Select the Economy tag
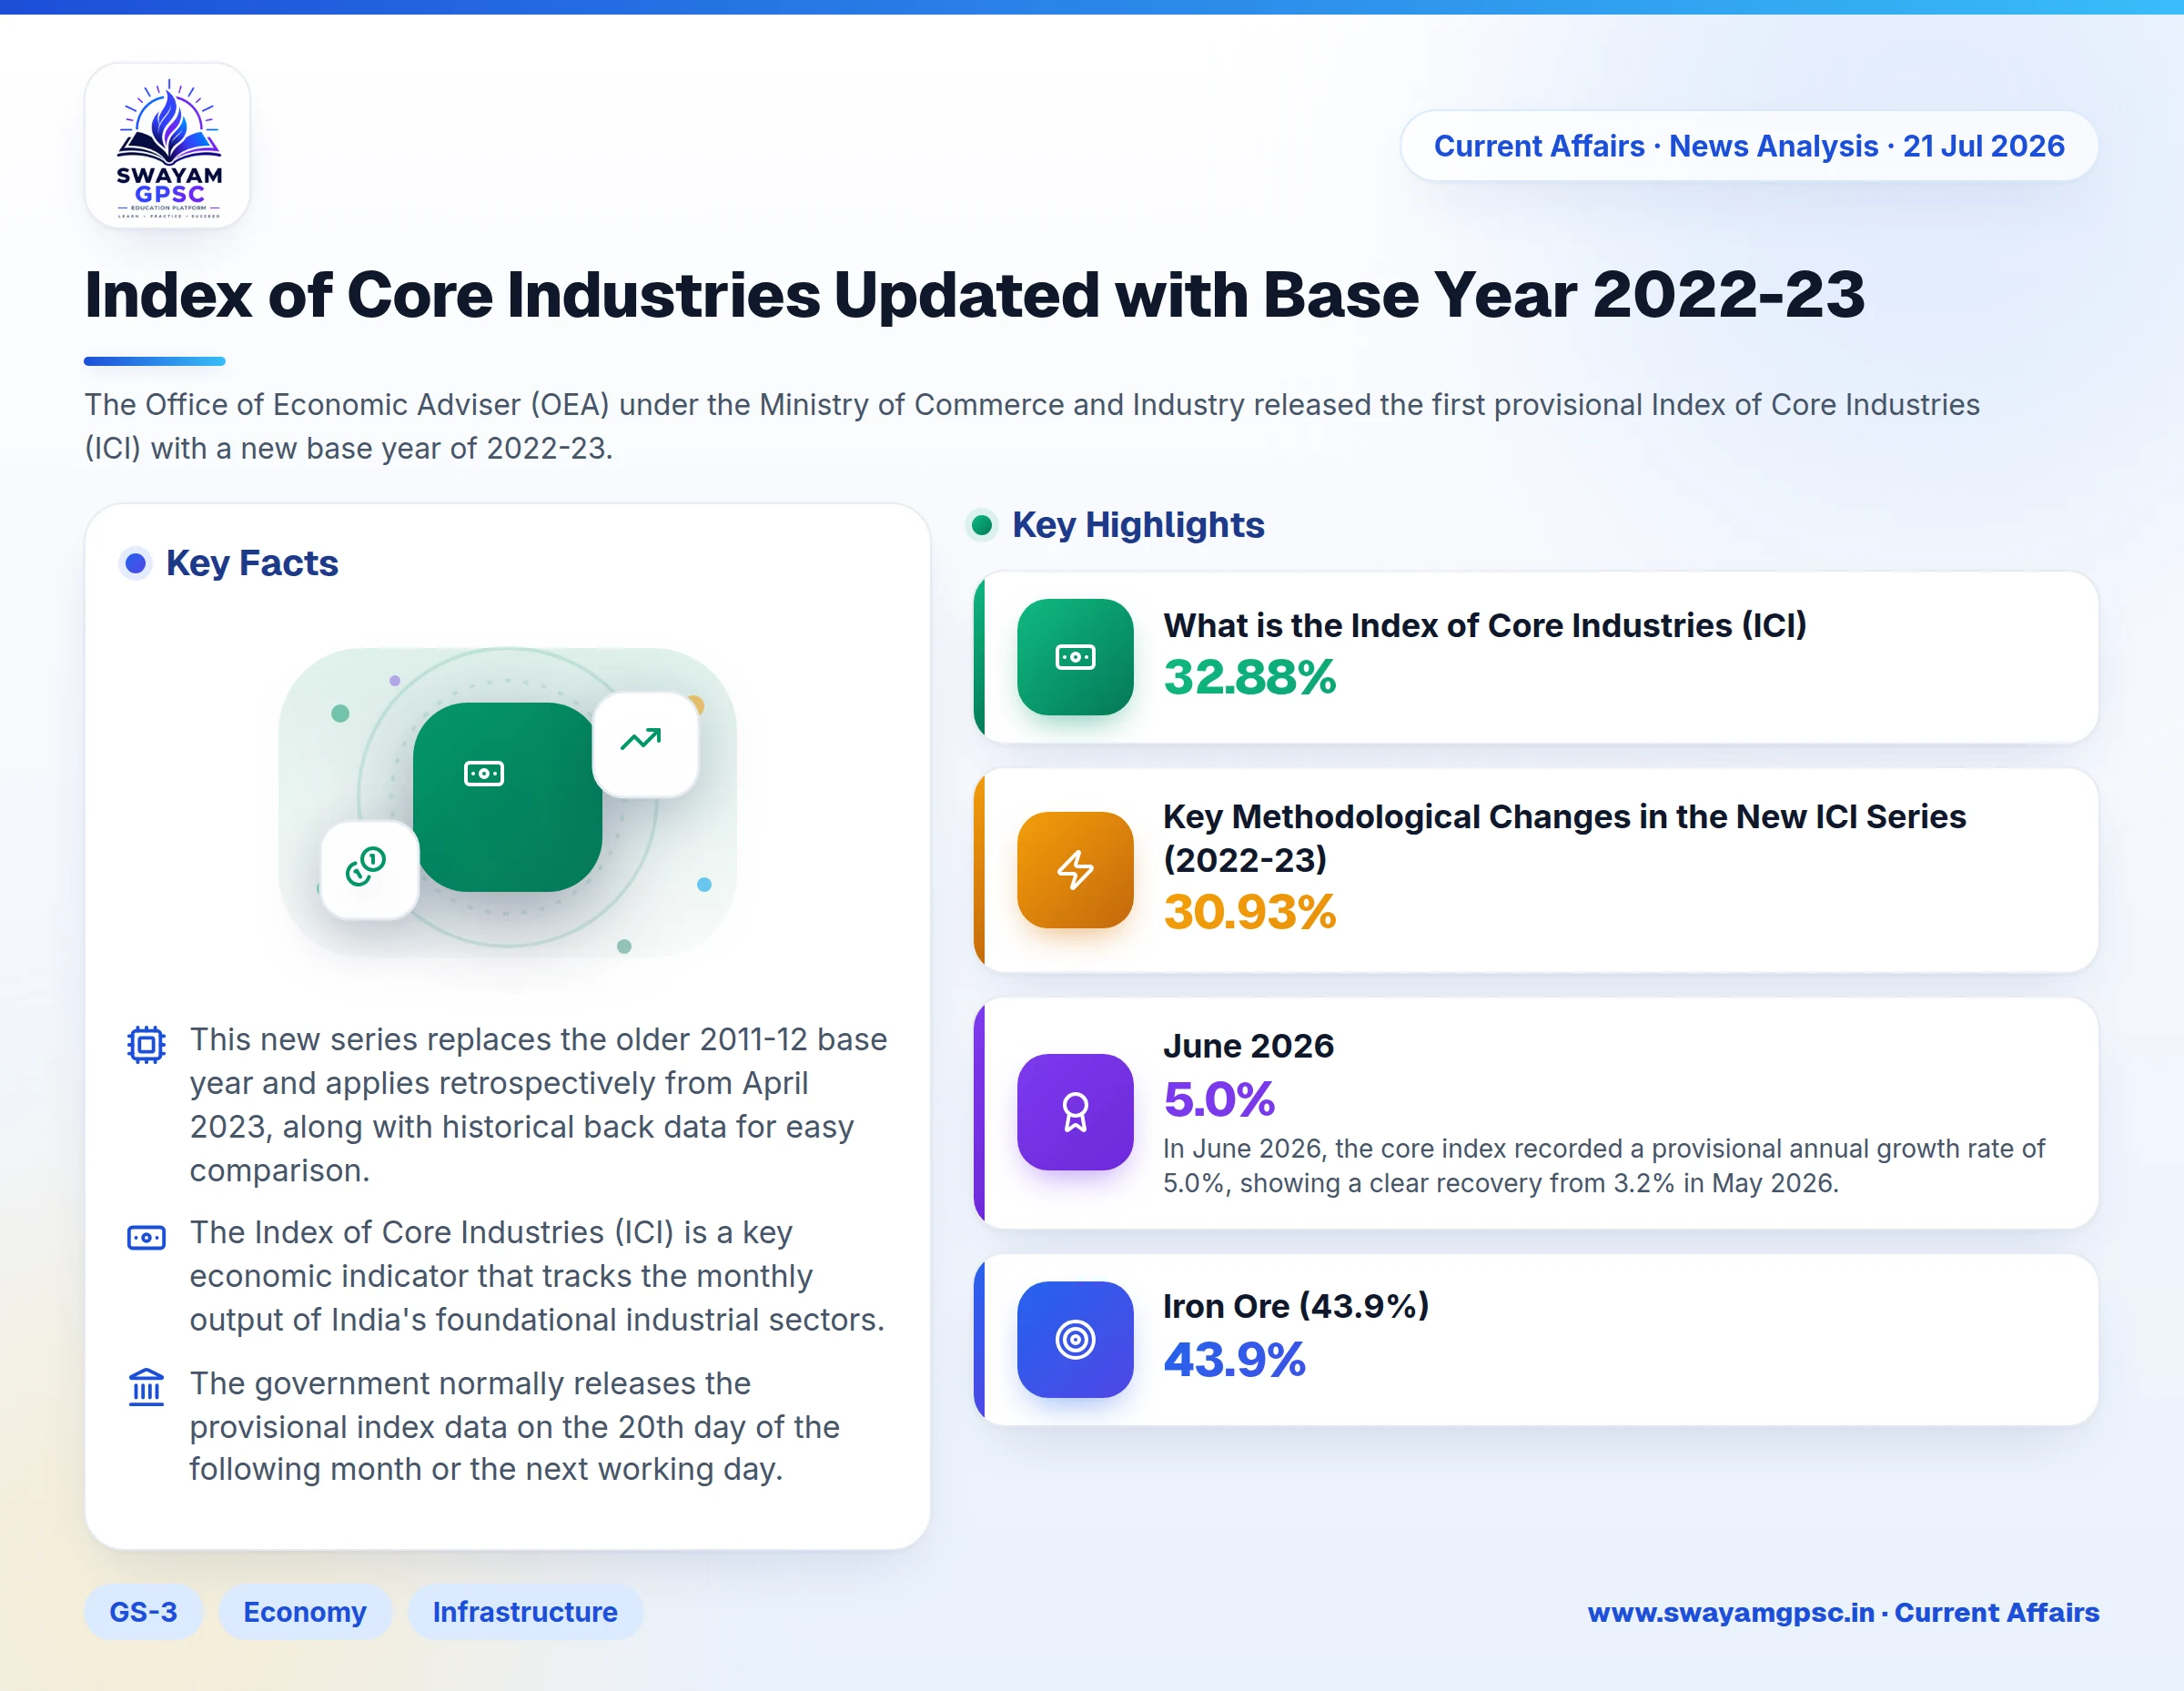The image size is (2184, 1691). [x=305, y=1611]
